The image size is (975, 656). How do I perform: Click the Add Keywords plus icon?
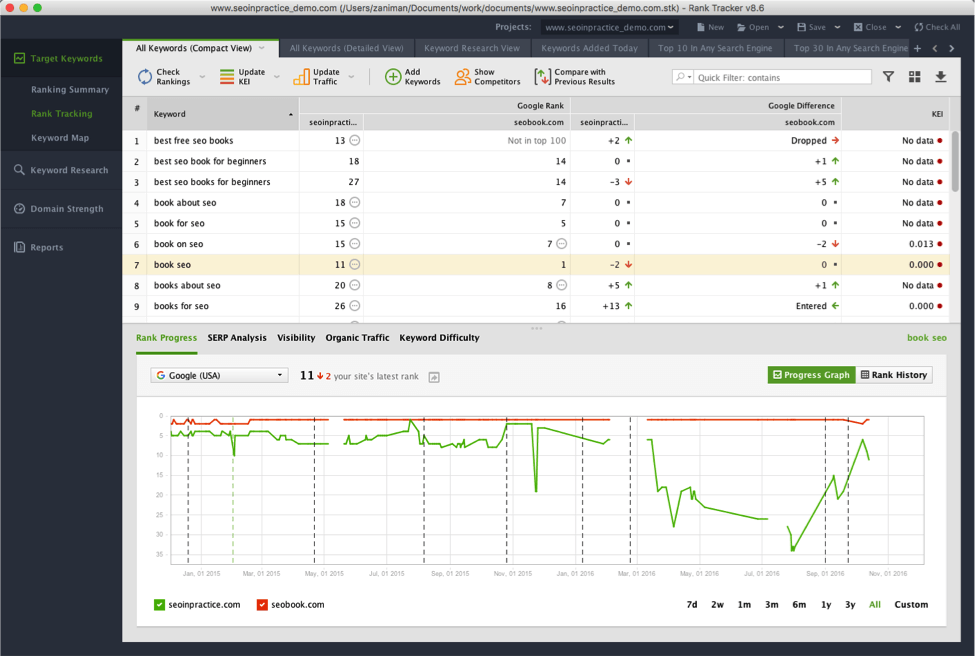pos(393,77)
